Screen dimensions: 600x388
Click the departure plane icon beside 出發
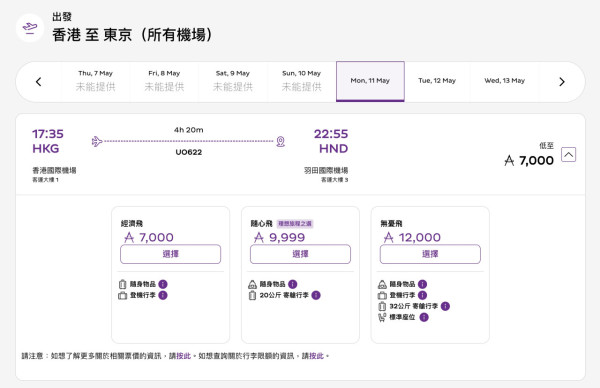pos(30,28)
